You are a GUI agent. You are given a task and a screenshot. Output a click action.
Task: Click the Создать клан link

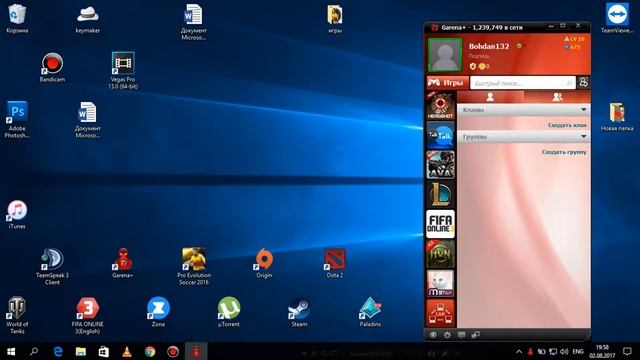(x=567, y=125)
